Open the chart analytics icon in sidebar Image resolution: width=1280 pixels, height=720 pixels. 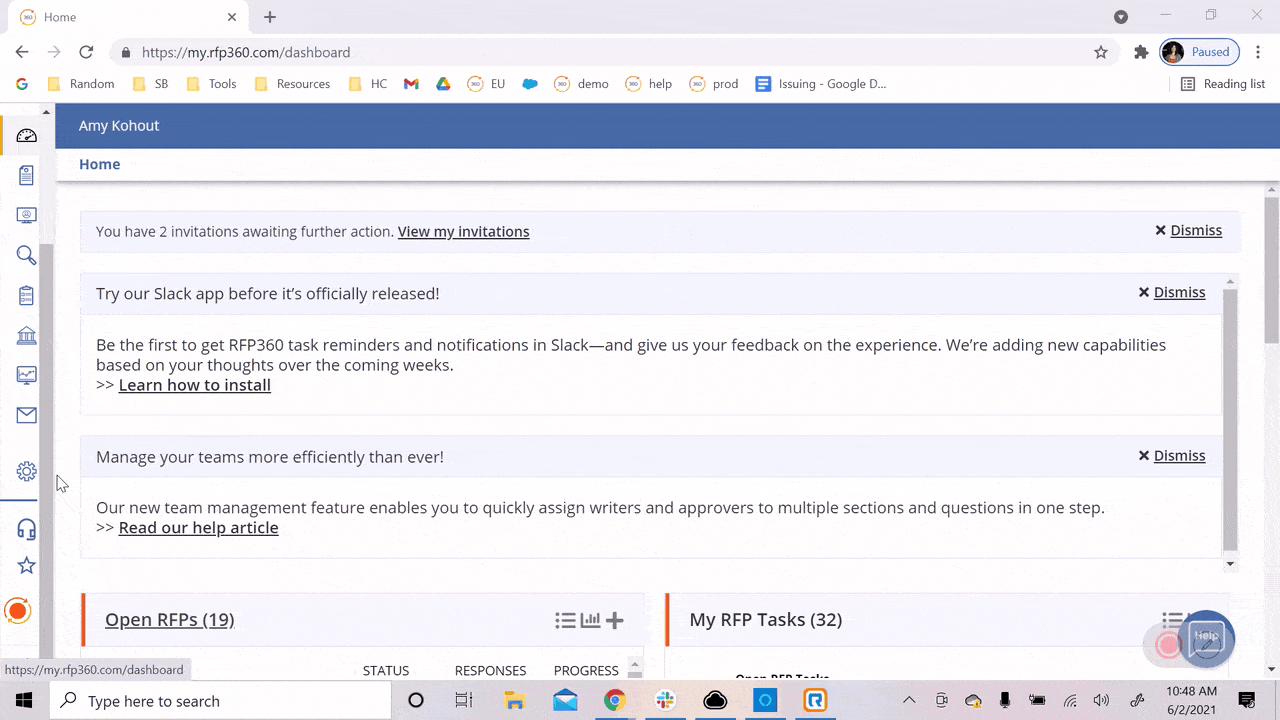(27, 375)
